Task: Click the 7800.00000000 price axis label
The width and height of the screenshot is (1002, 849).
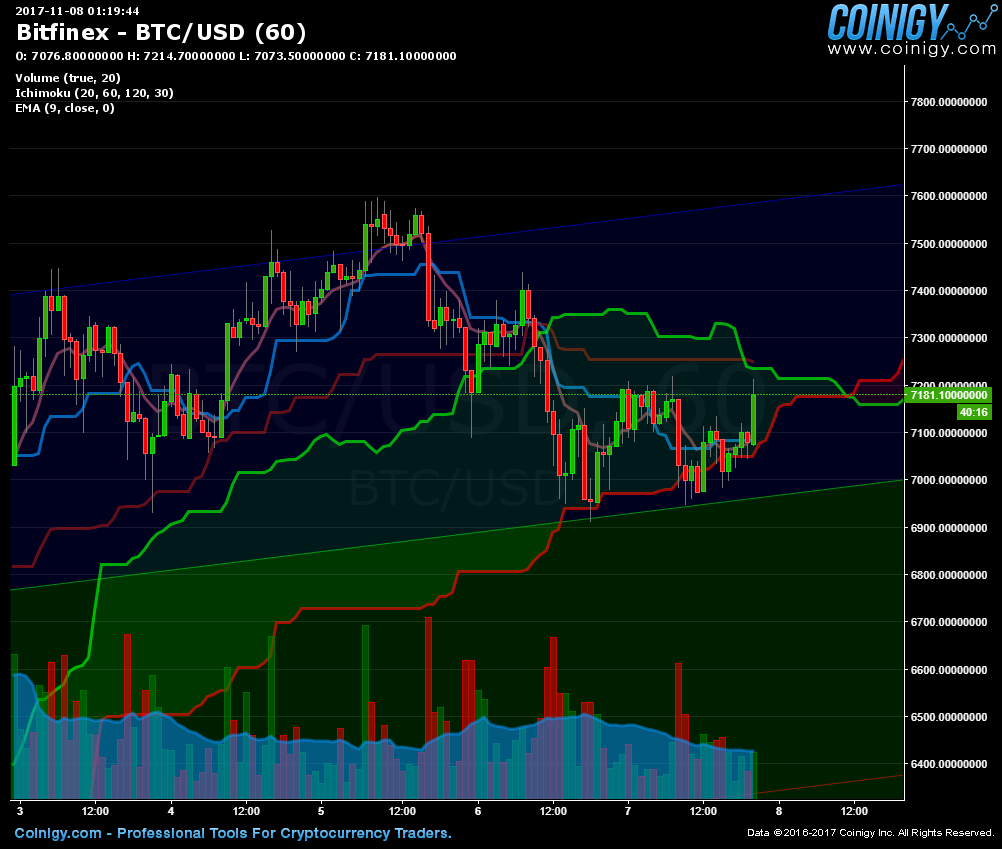Action: pyautogui.click(x=949, y=102)
